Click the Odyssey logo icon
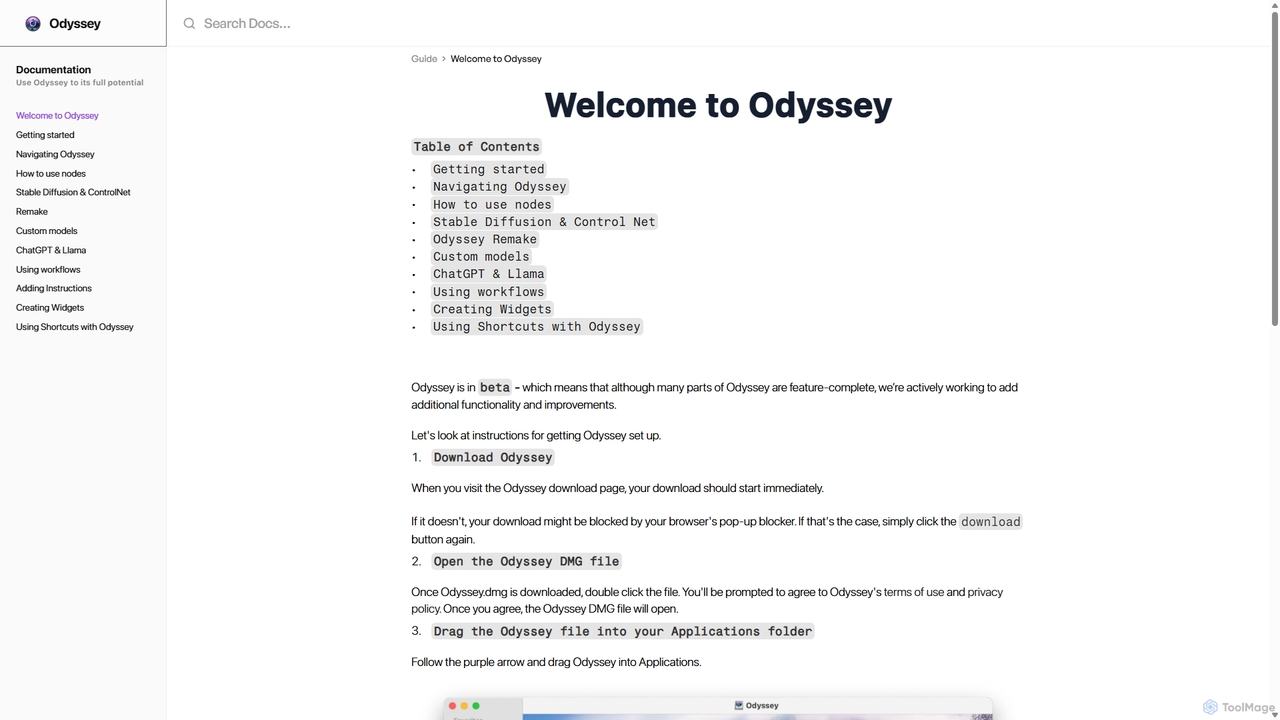This screenshot has height=720, width=1280. click(33, 23)
